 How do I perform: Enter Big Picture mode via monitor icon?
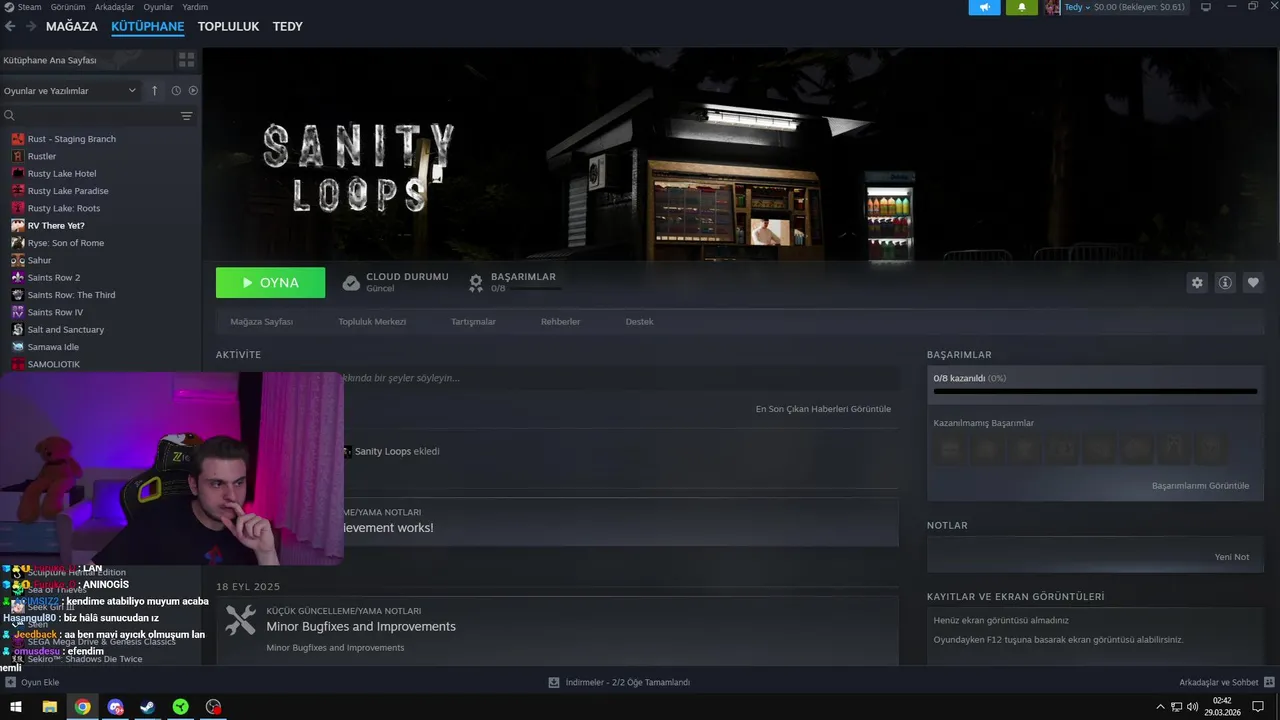tap(1205, 7)
